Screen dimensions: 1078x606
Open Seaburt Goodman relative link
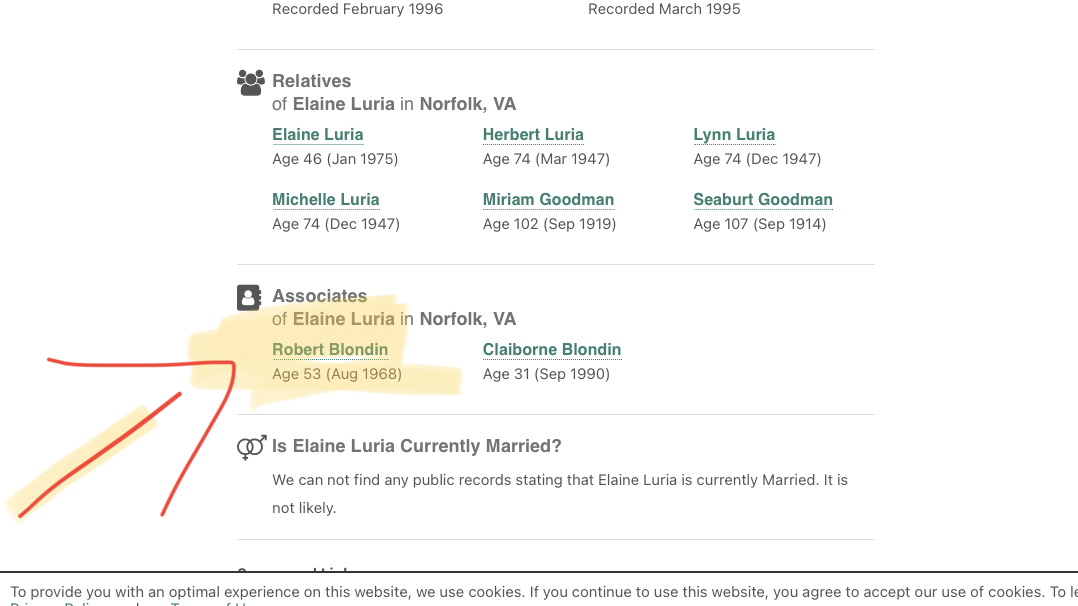coord(762,199)
